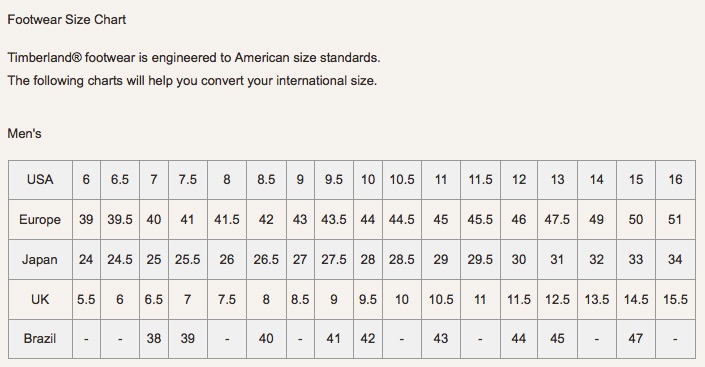Click the Japan row header
Image resolution: width=705 pixels, height=367 pixels.
click(x=40, y=260)
